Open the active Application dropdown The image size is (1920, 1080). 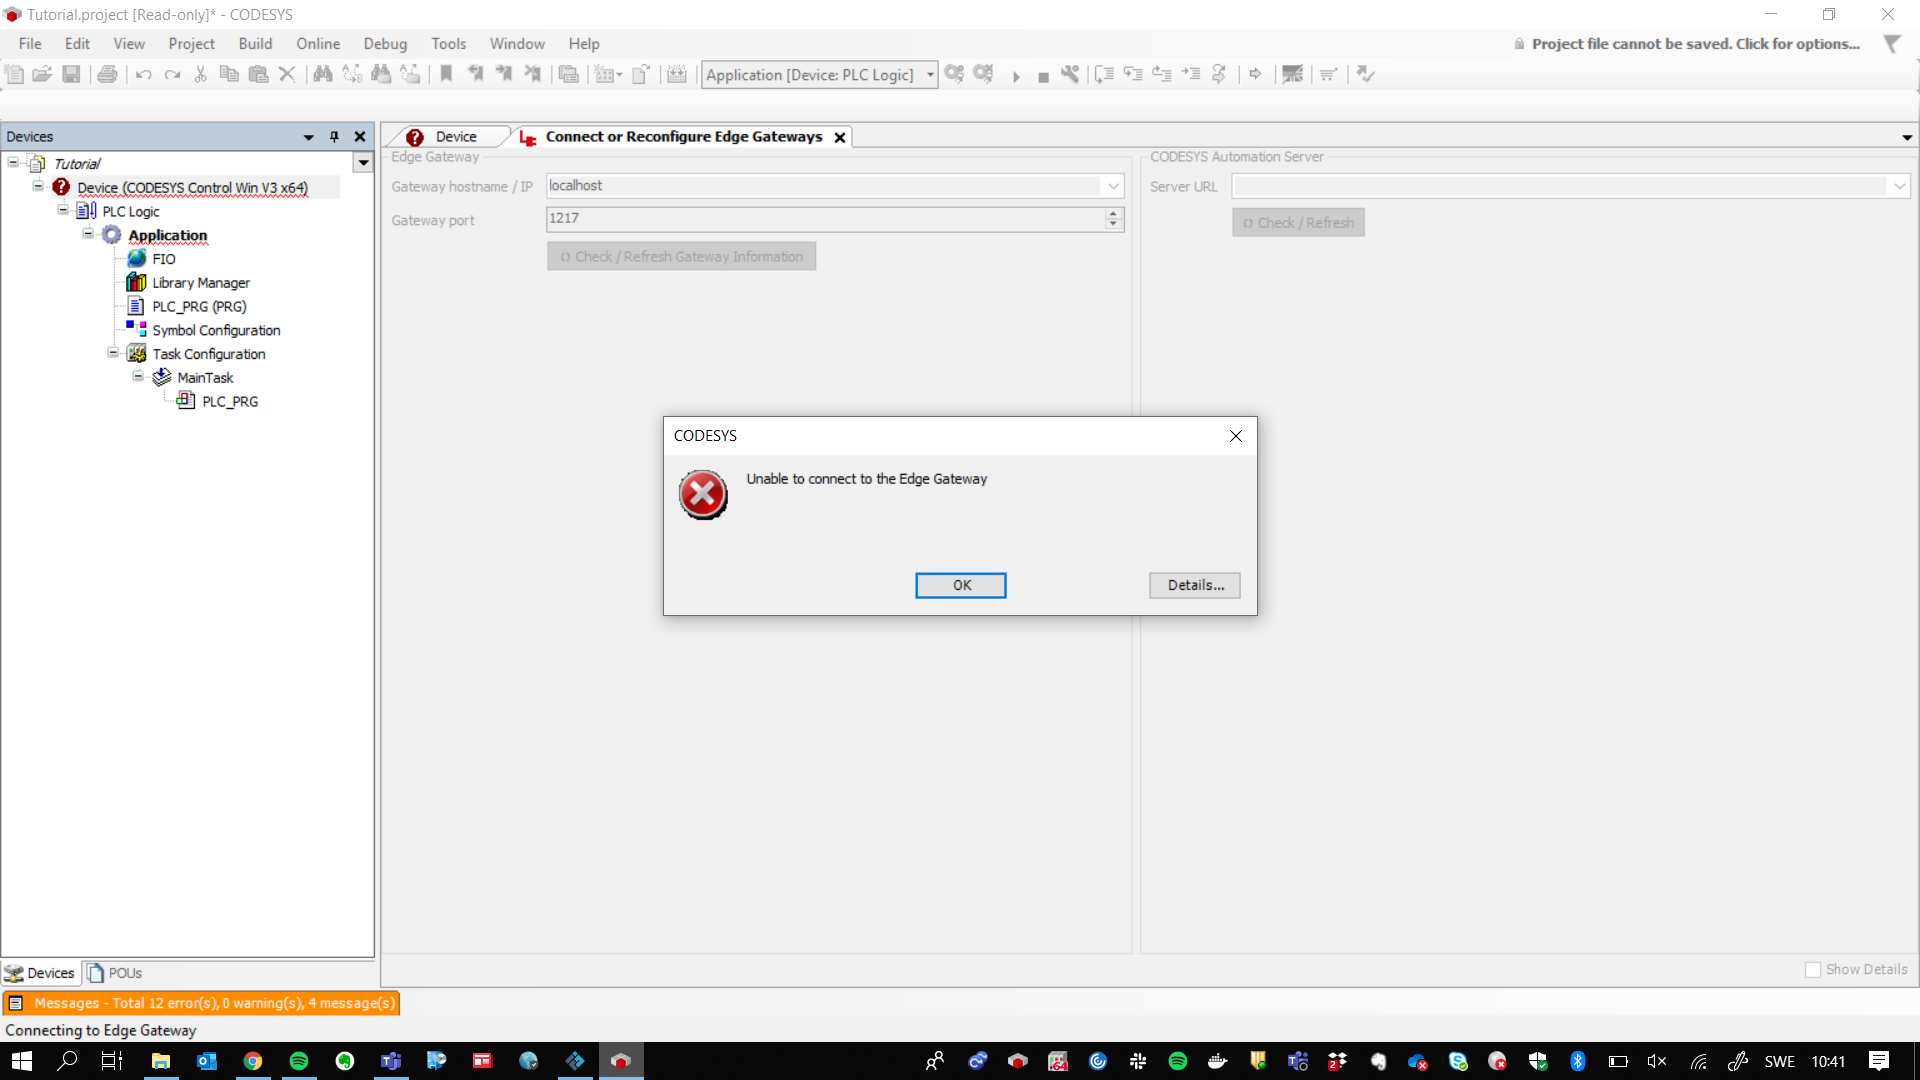930,75
